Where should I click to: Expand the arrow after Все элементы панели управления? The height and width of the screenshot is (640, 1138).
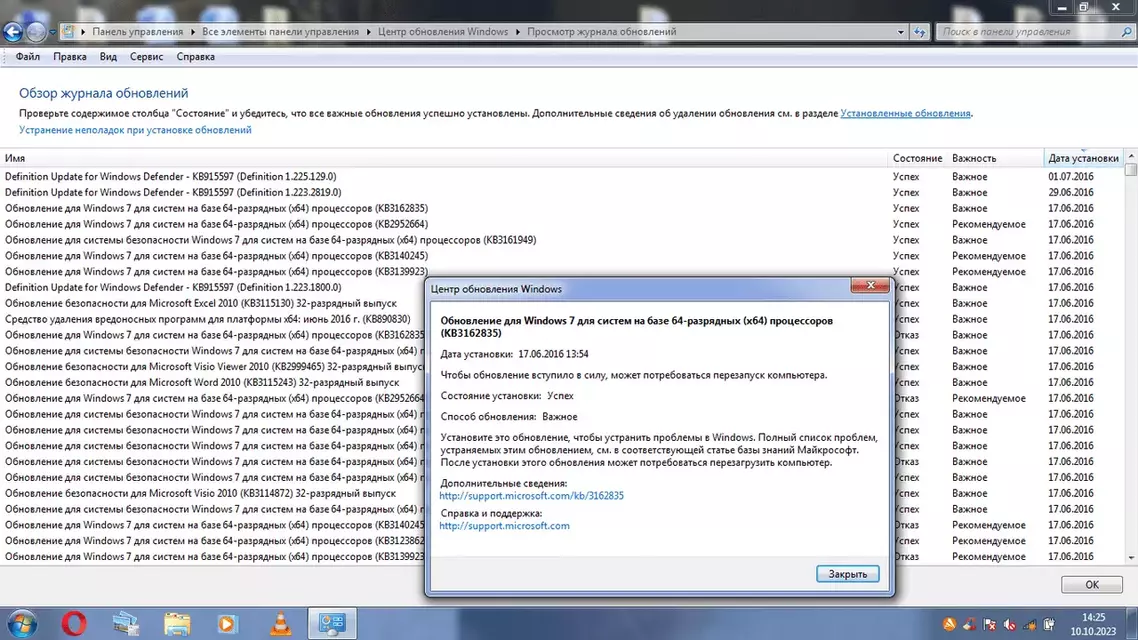369,32
